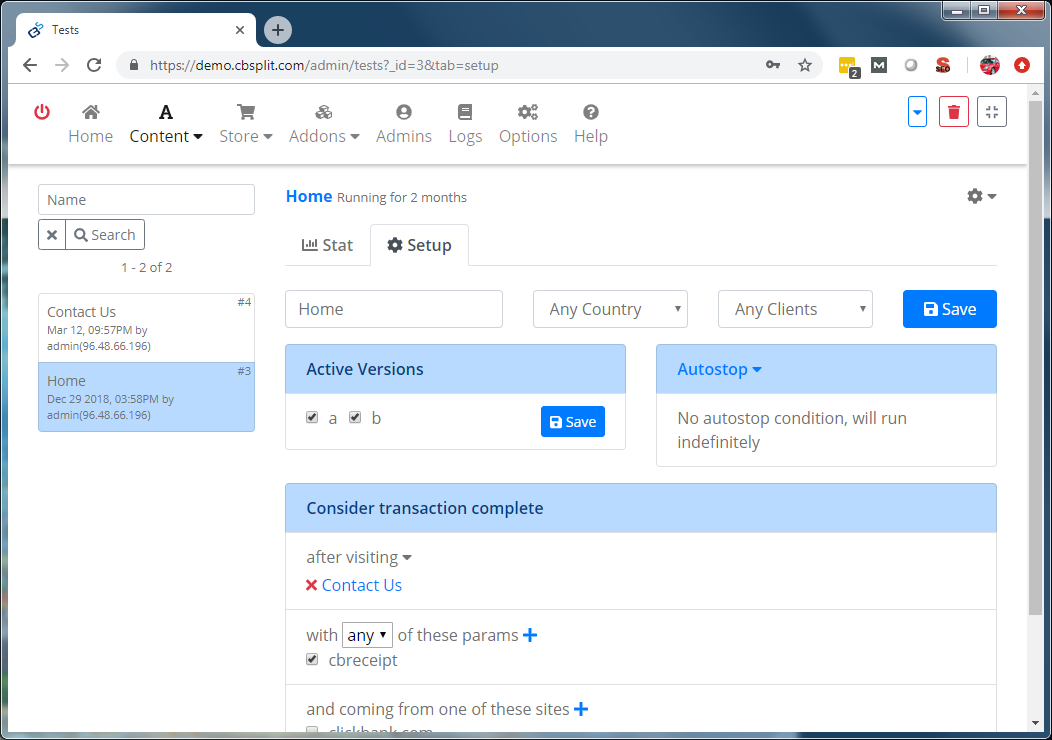Click the red trash delete icon

click(953, 112)
